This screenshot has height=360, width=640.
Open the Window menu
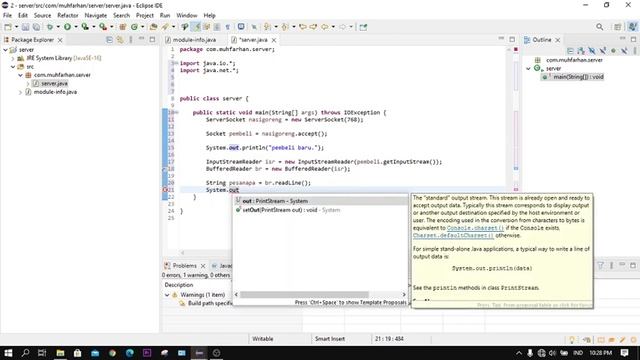tap(187, 15)
